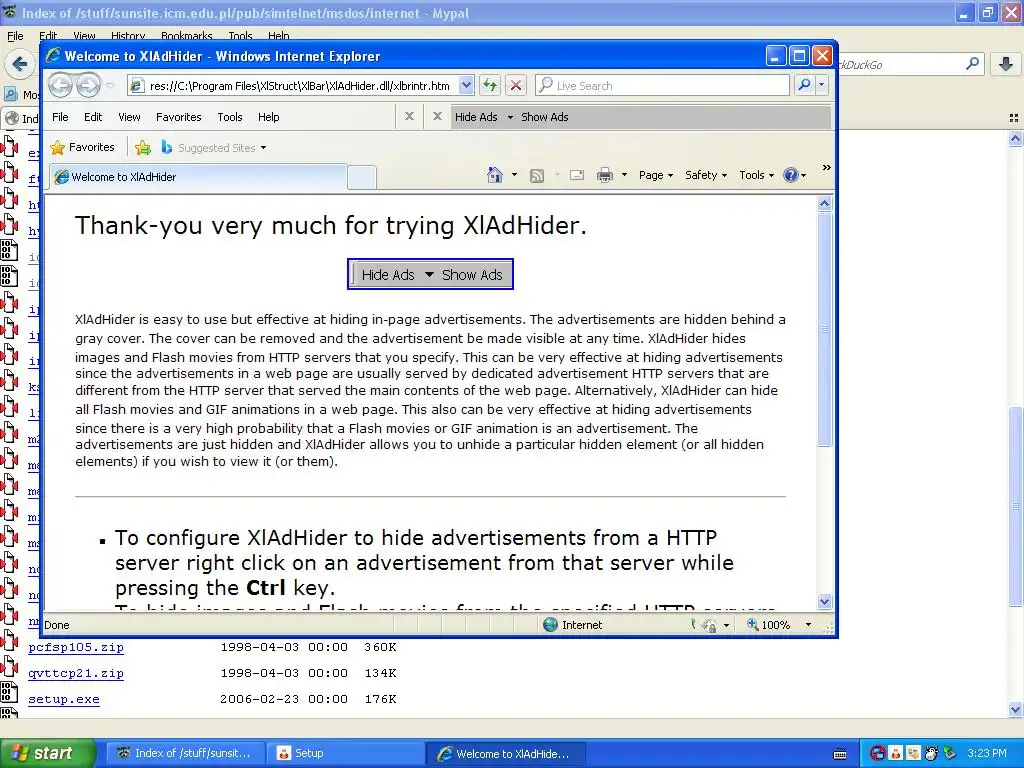The image size is (1024, 768).
Task: Open the address bar URL dropdown
Action: (466, 85)
